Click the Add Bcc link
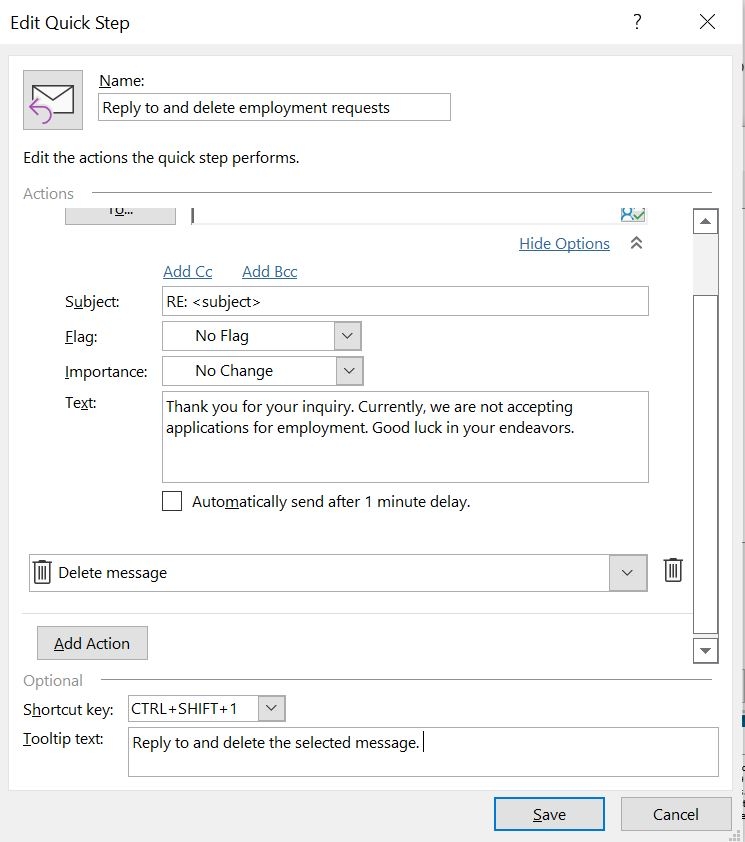The image size is (745, 842). (x=270, y=272)
